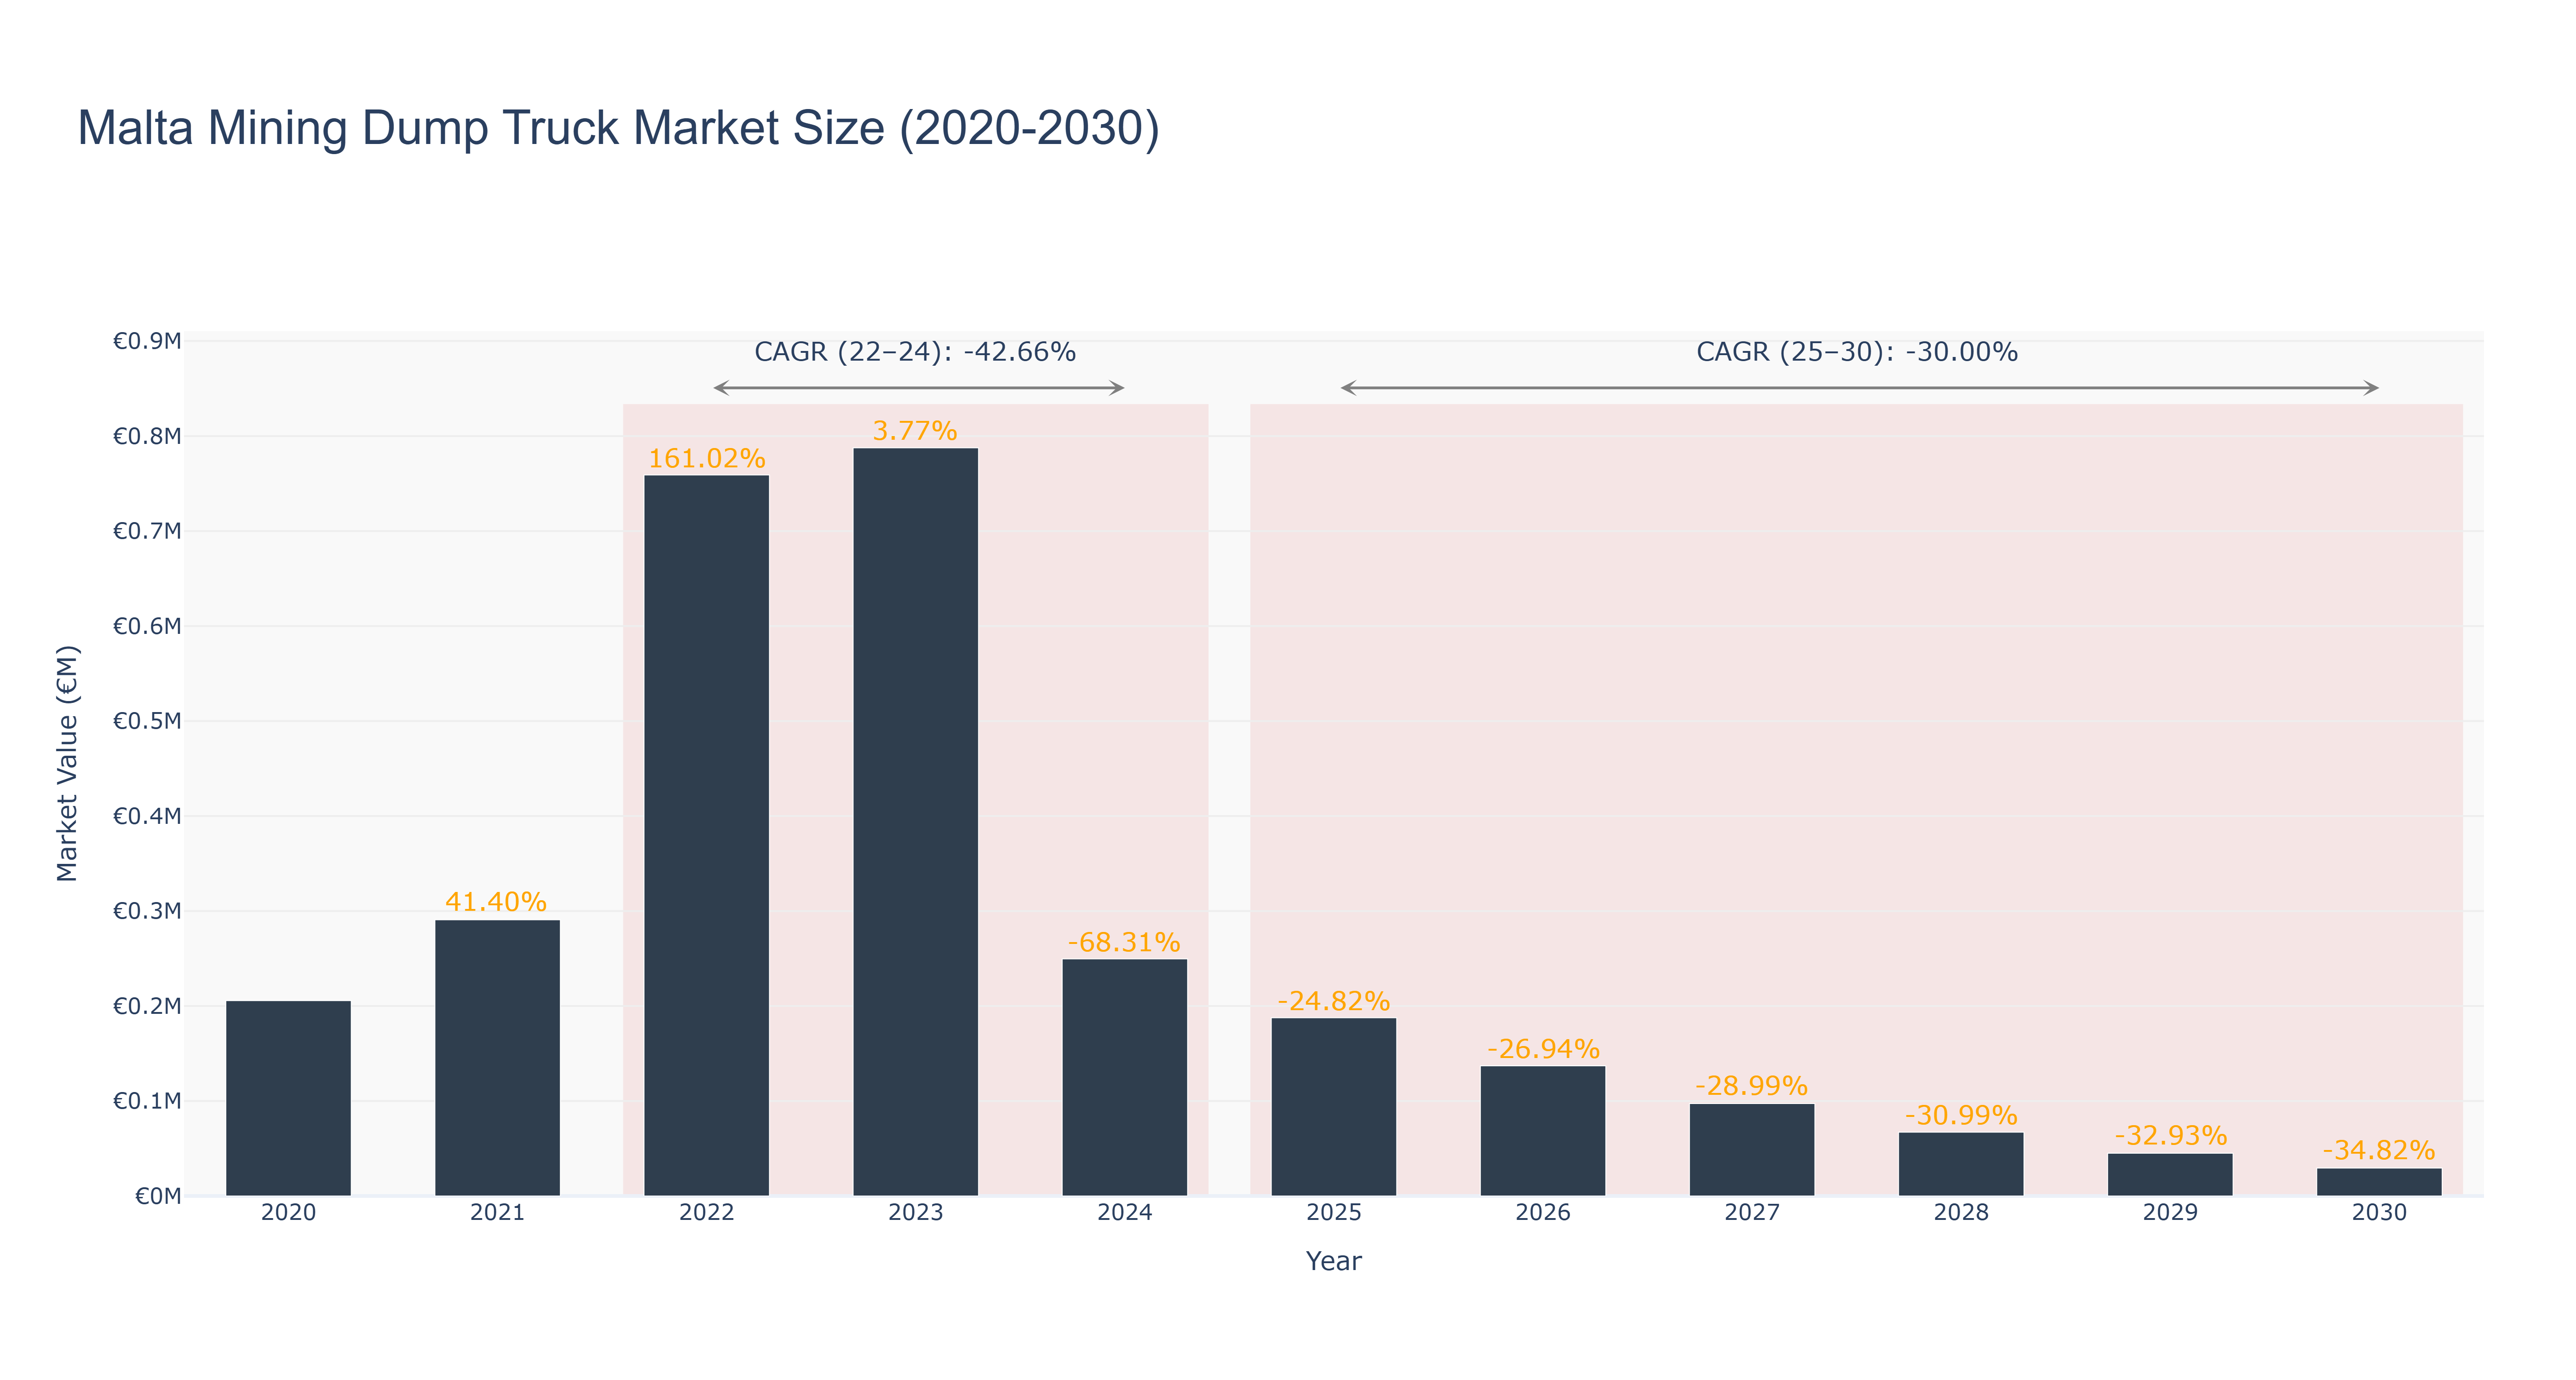The height and width of the screenshot is (1380, 2576).
Task: Click the CAGR (22–24): -42.66% annotation
Action: (x=914, y=352)
